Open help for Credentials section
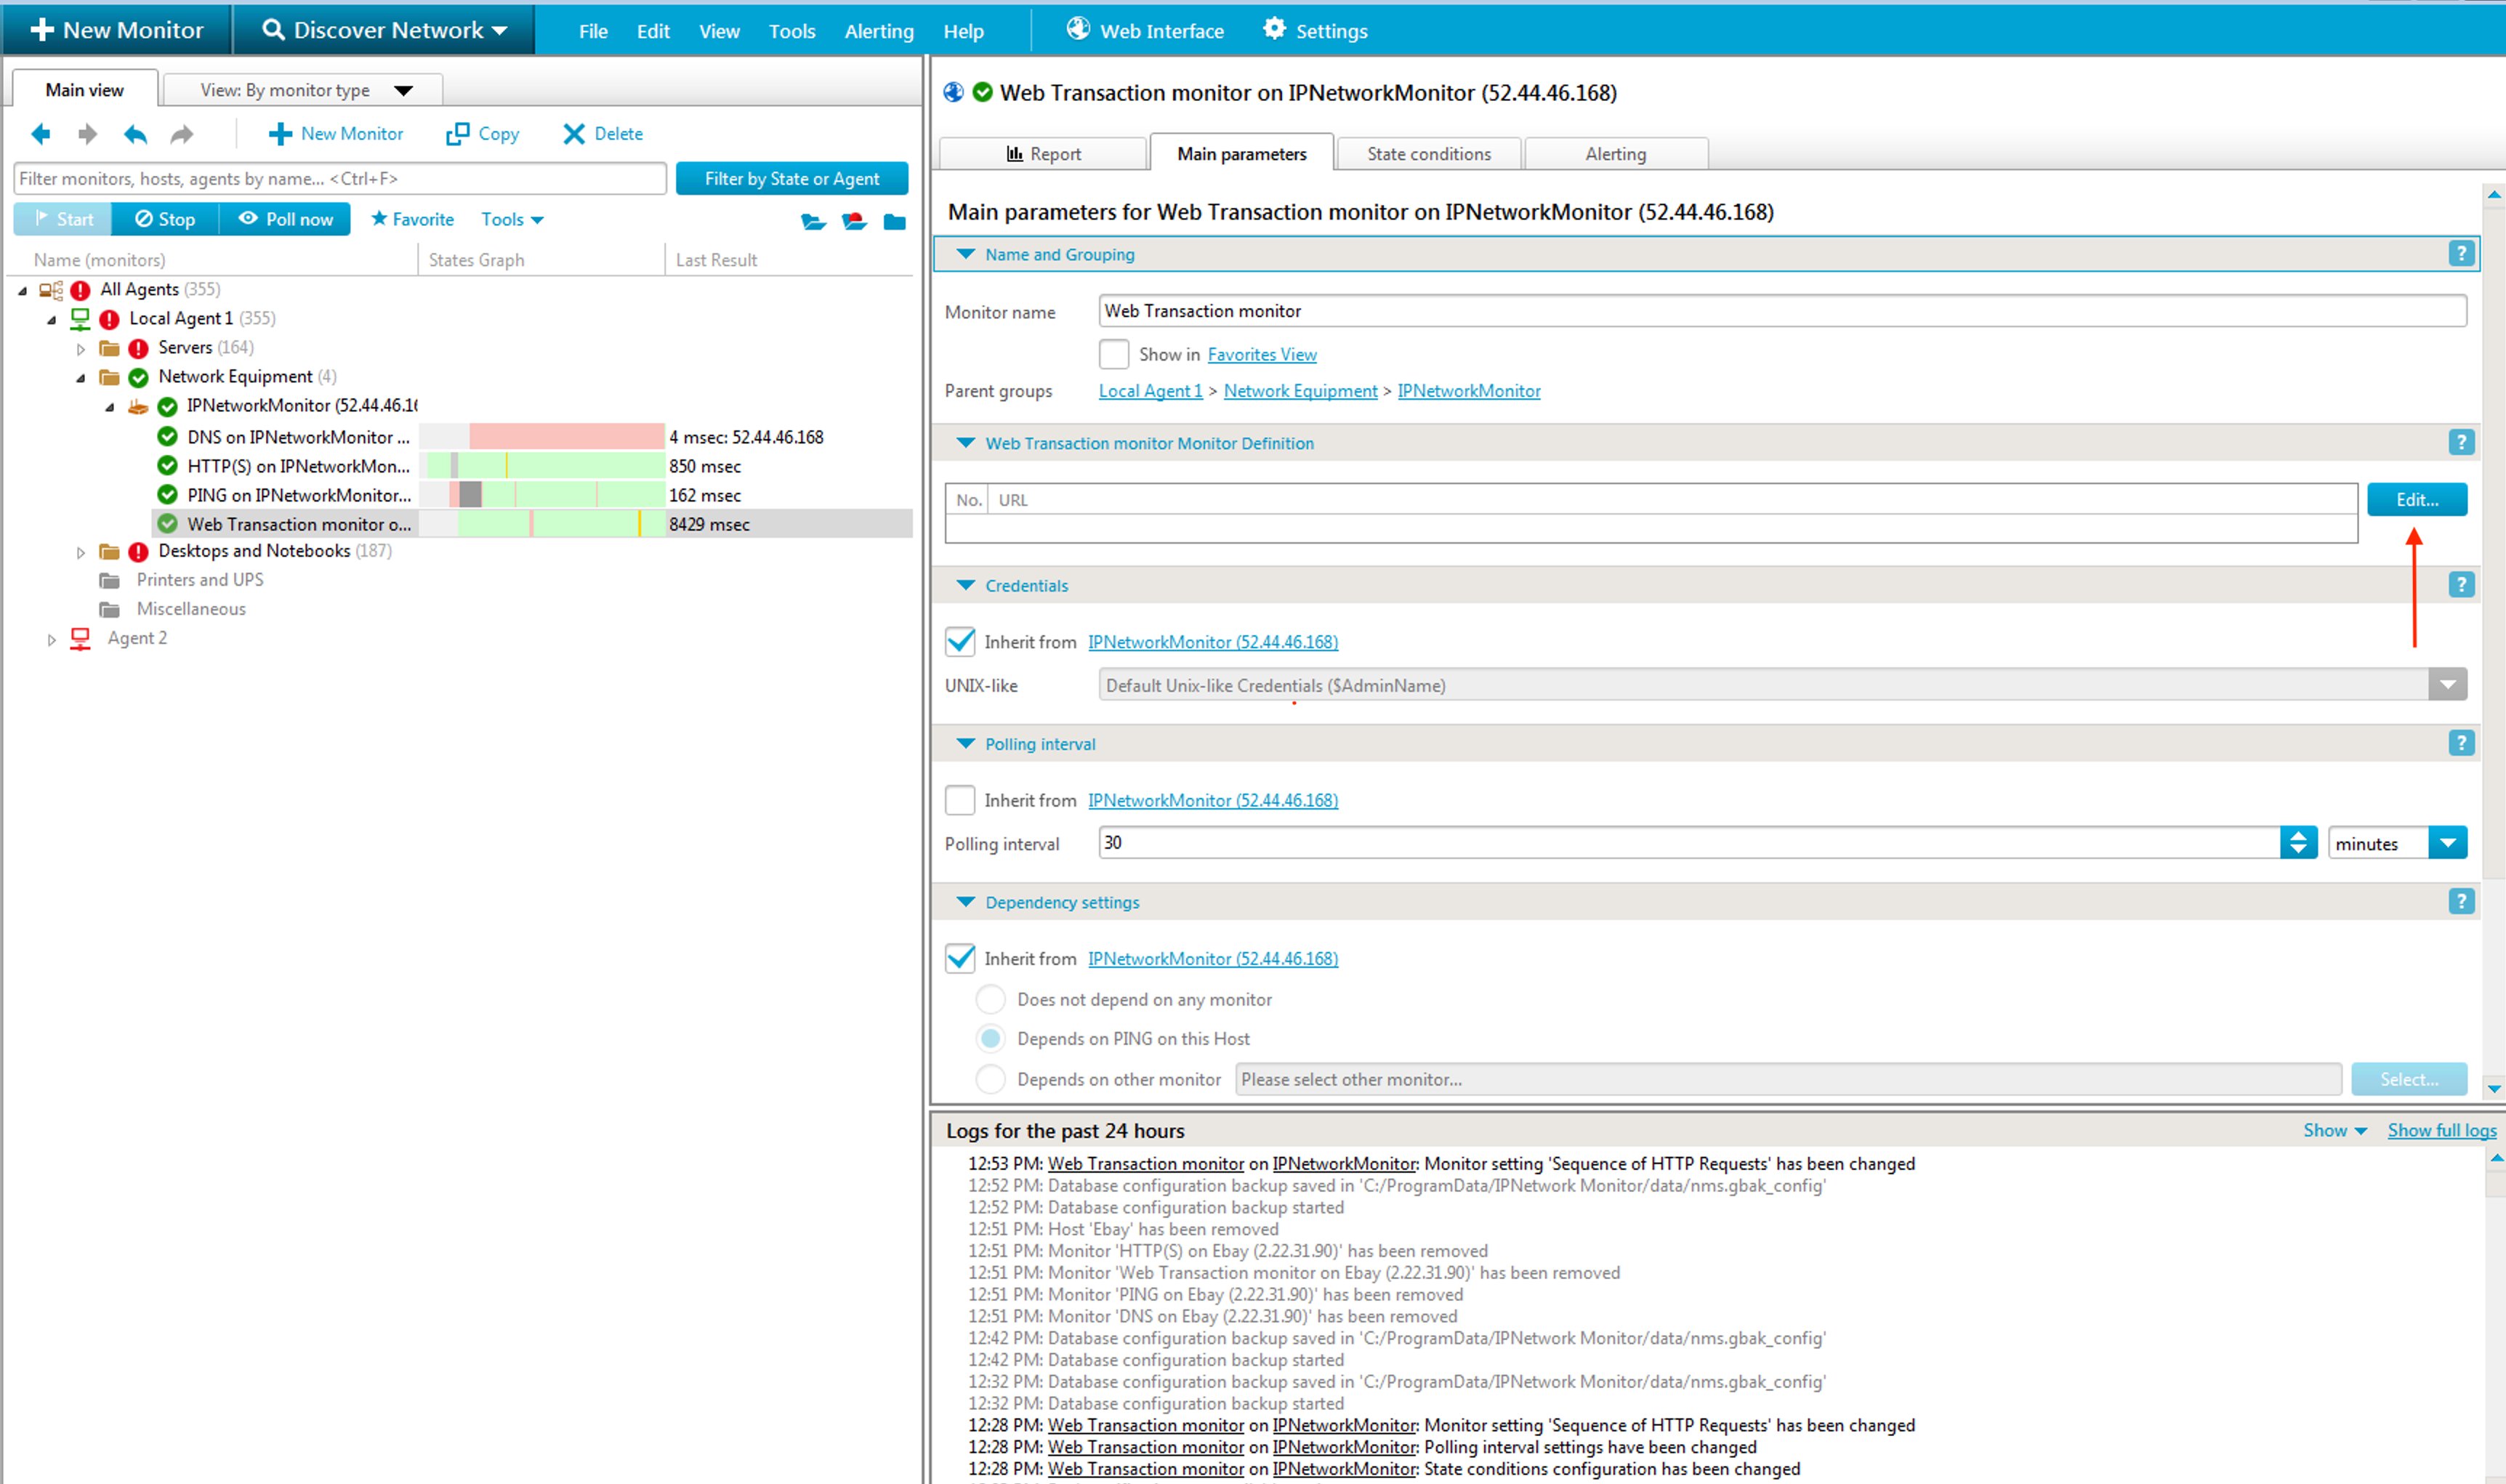The height and width of the screenshot is (1484, 2506). (2461, 585)
